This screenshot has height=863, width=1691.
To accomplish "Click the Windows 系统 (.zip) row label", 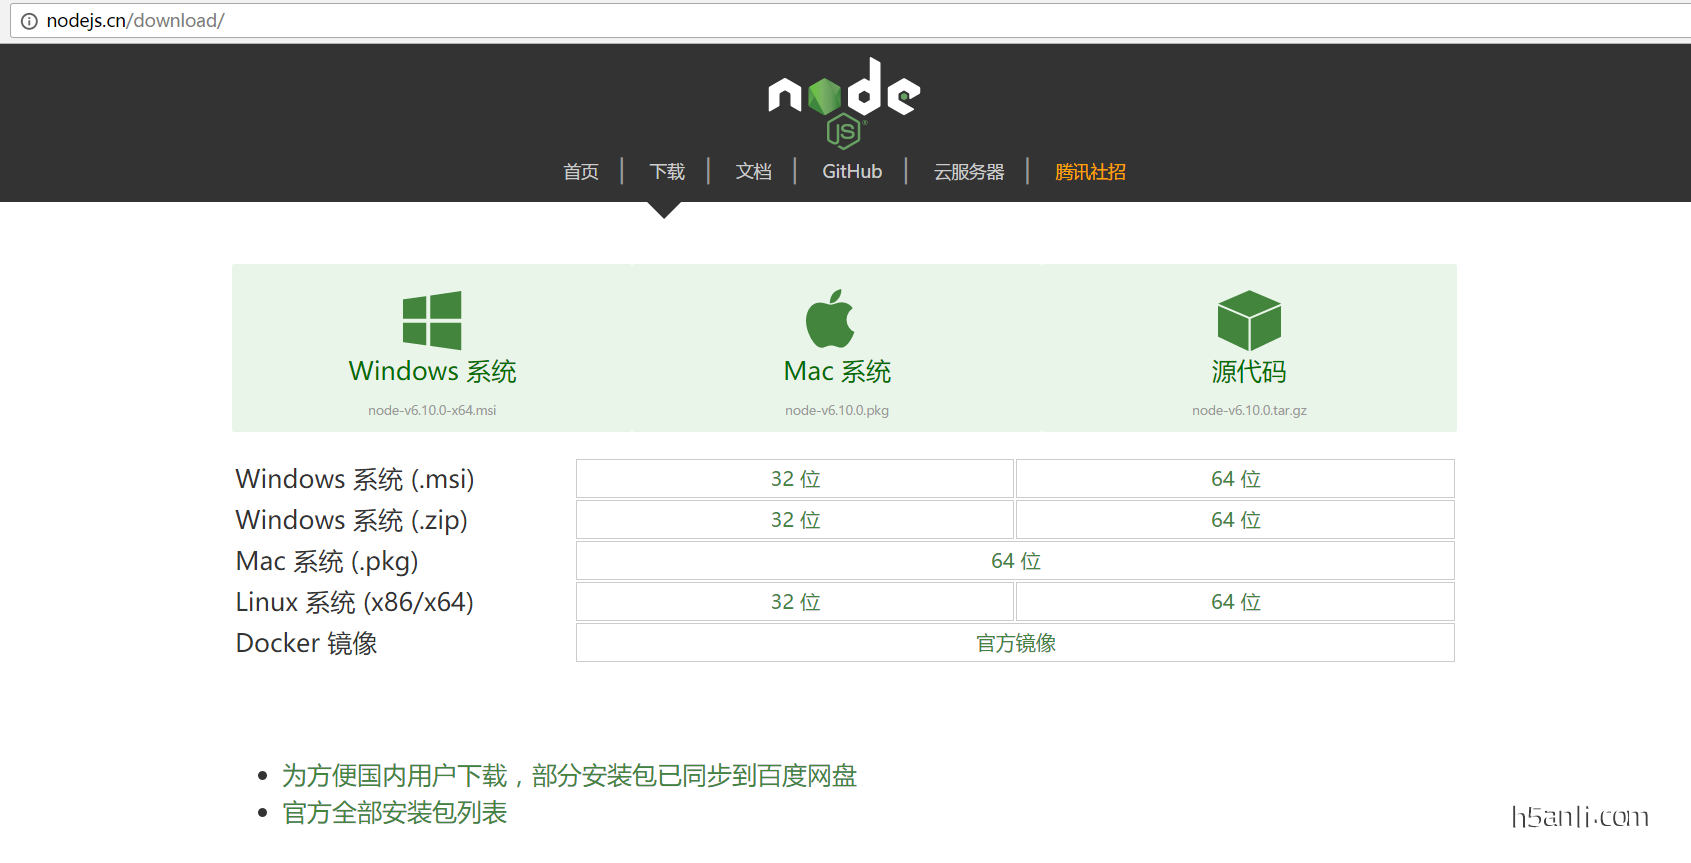I will (352, 520).
